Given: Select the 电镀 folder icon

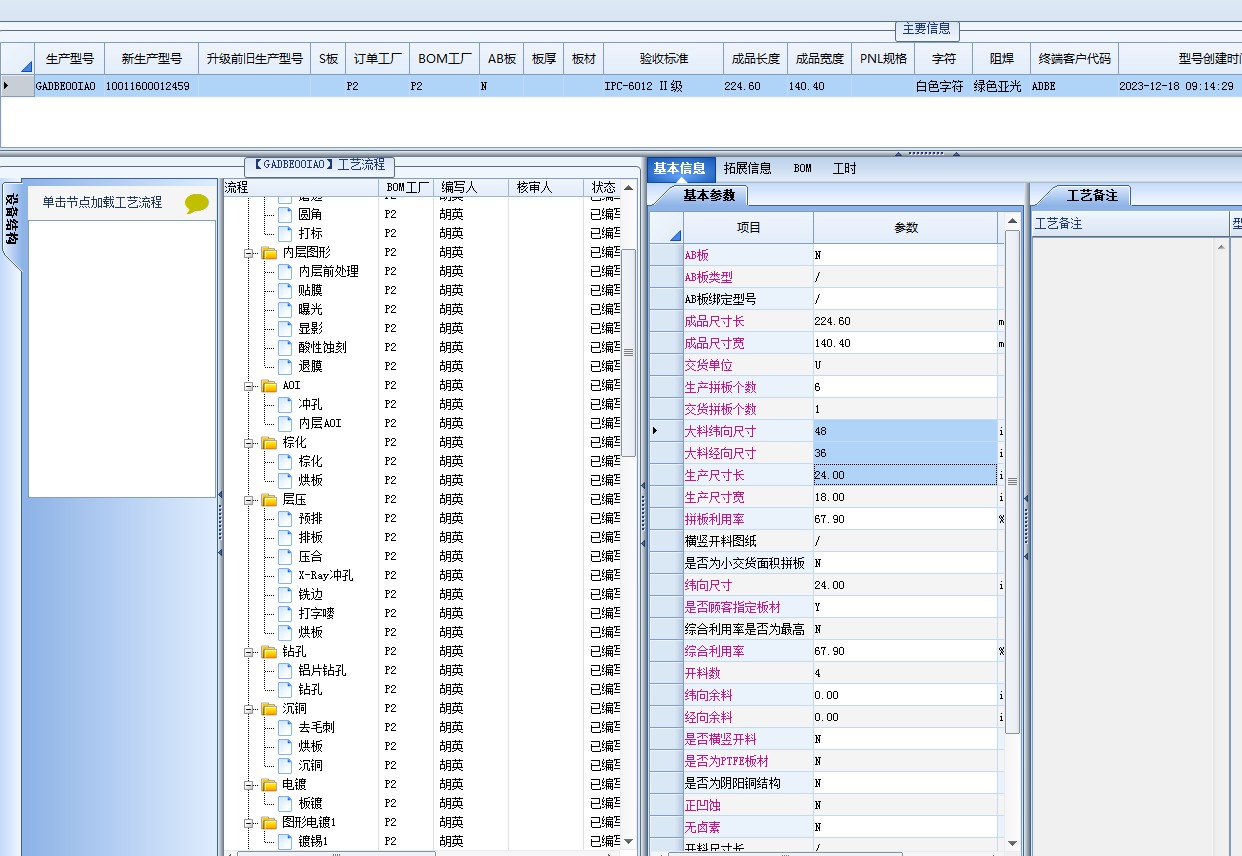Looking at the screenshot, I should [x=270, y=785].
